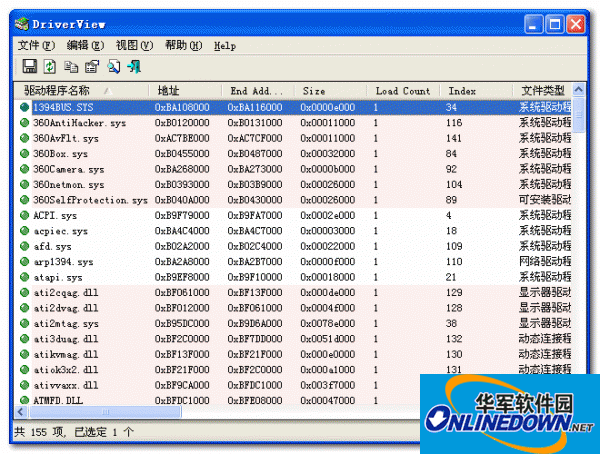Click the green icon beside atiok3x2.dll
Screen dimensions: 600x454
pos(24,370)
